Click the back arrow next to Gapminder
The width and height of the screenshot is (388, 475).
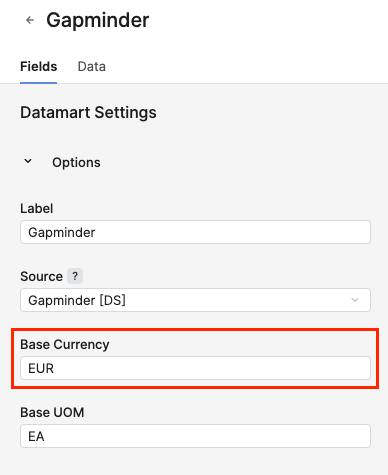[x=30, y=20]
